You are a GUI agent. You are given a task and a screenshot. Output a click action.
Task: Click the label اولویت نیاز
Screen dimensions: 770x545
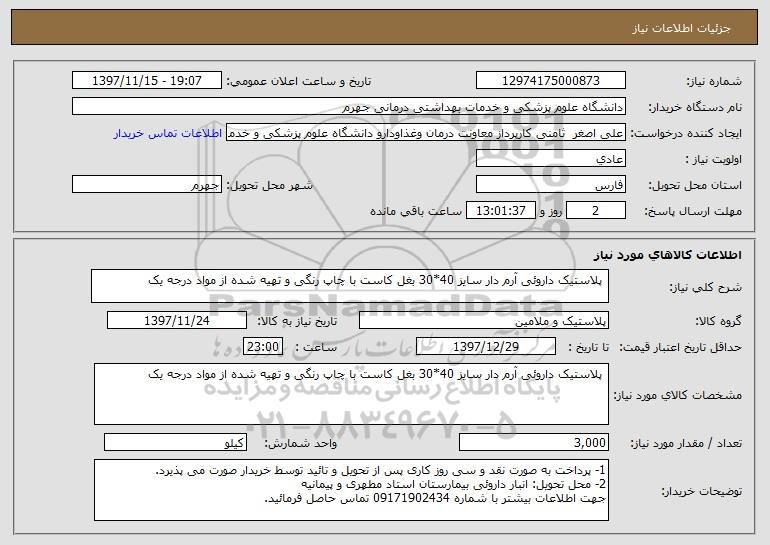[x=714, y=159]
